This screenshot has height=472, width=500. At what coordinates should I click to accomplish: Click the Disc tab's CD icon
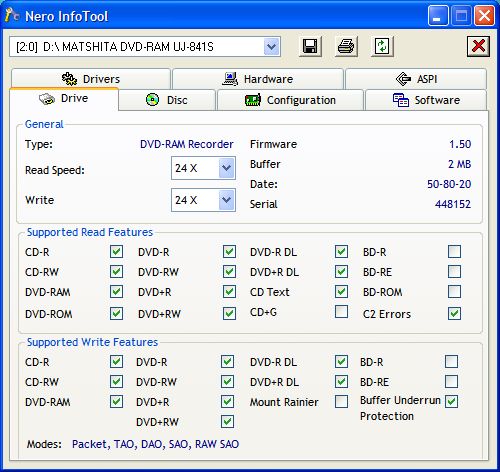click(x=153, y=100)
